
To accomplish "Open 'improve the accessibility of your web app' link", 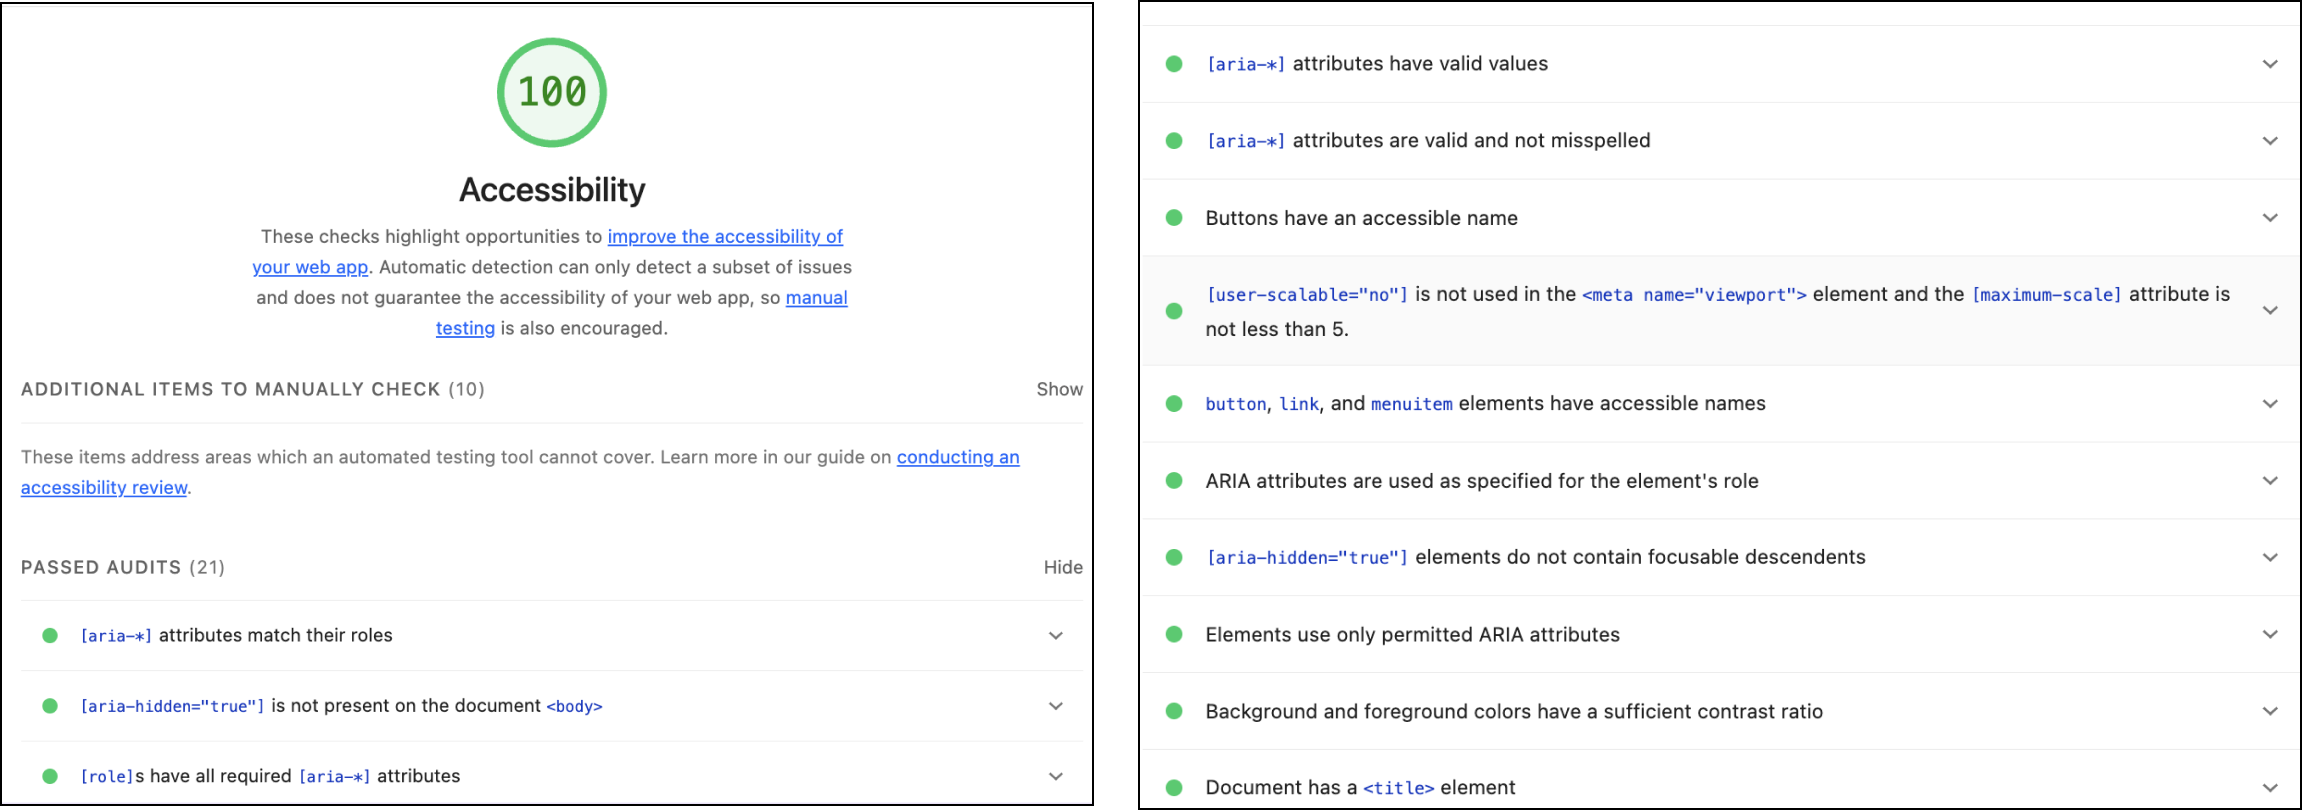I will pos(724,237).
